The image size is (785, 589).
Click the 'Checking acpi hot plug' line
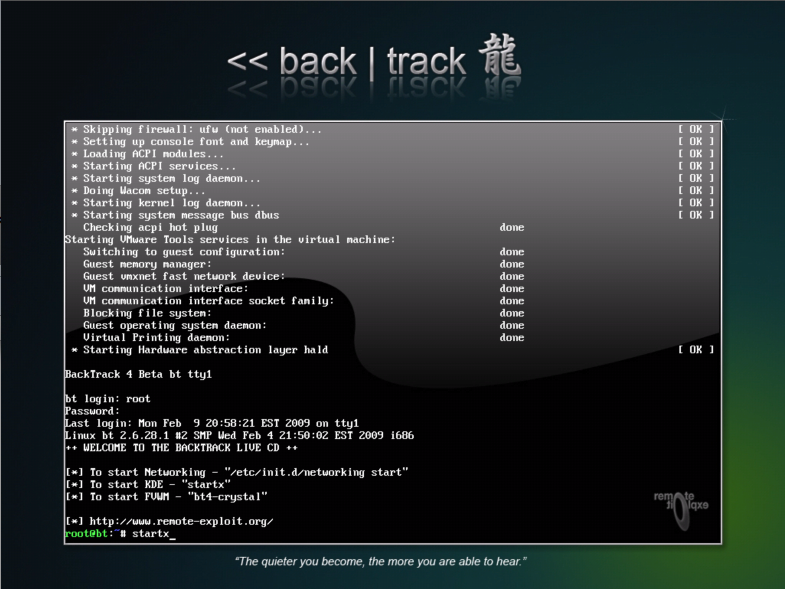(x=150, y=227)
